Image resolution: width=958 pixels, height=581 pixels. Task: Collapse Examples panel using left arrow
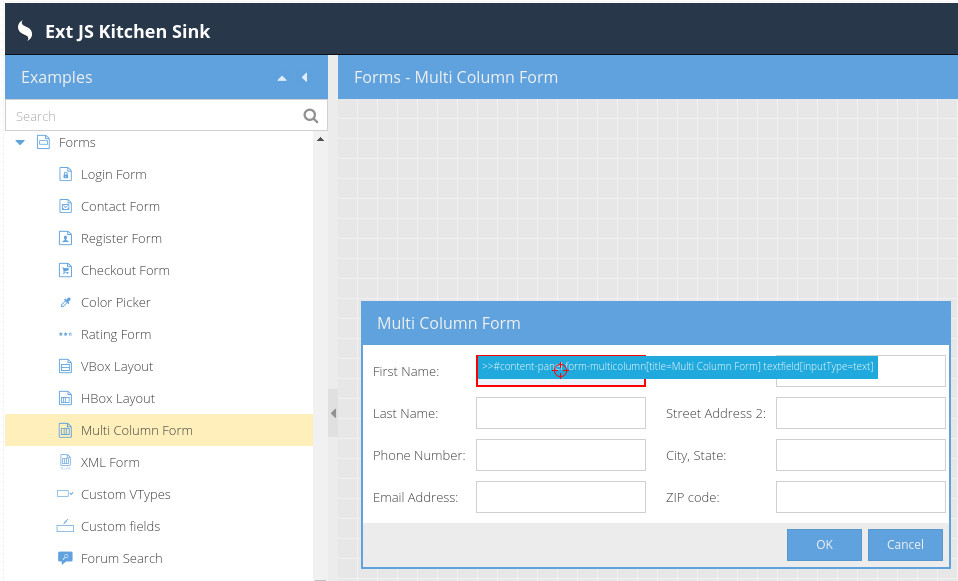[x=305, y=78]
